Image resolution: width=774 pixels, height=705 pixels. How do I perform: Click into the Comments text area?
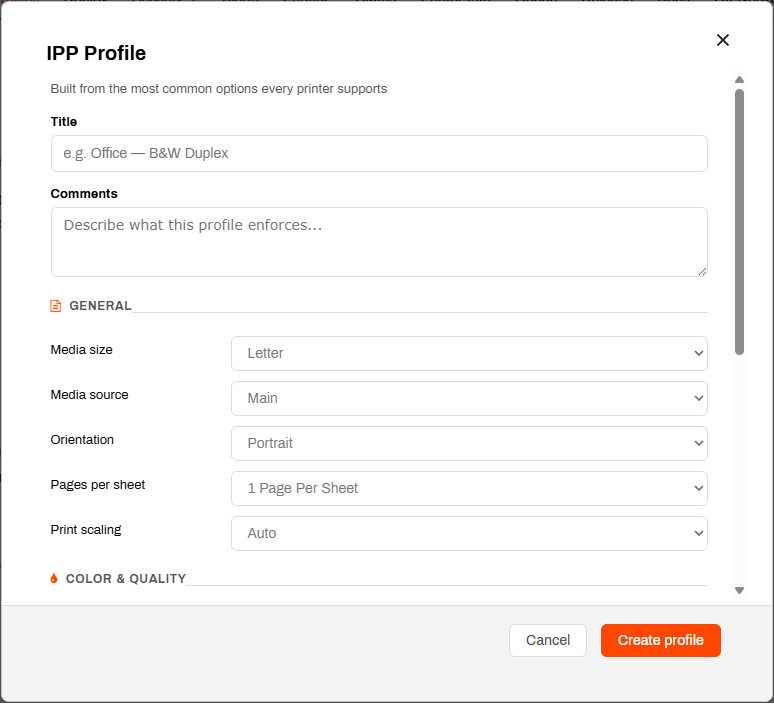[x=379, y=242]
